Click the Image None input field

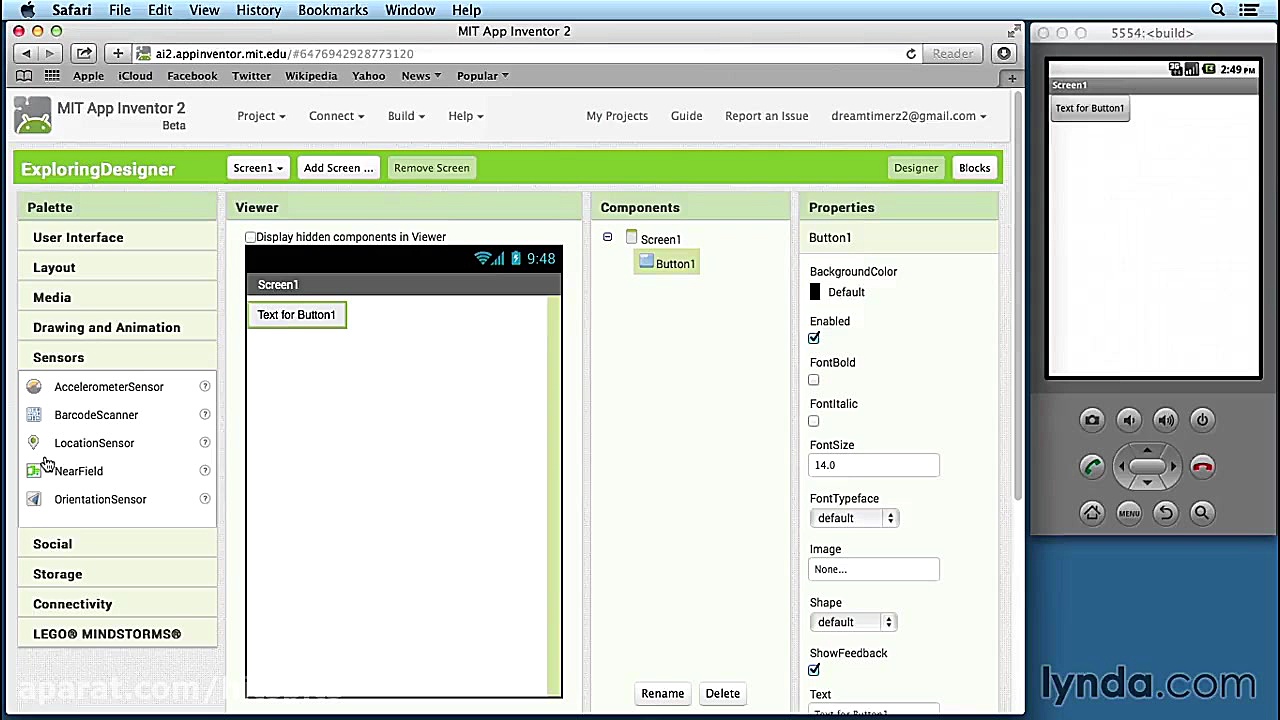874,569
